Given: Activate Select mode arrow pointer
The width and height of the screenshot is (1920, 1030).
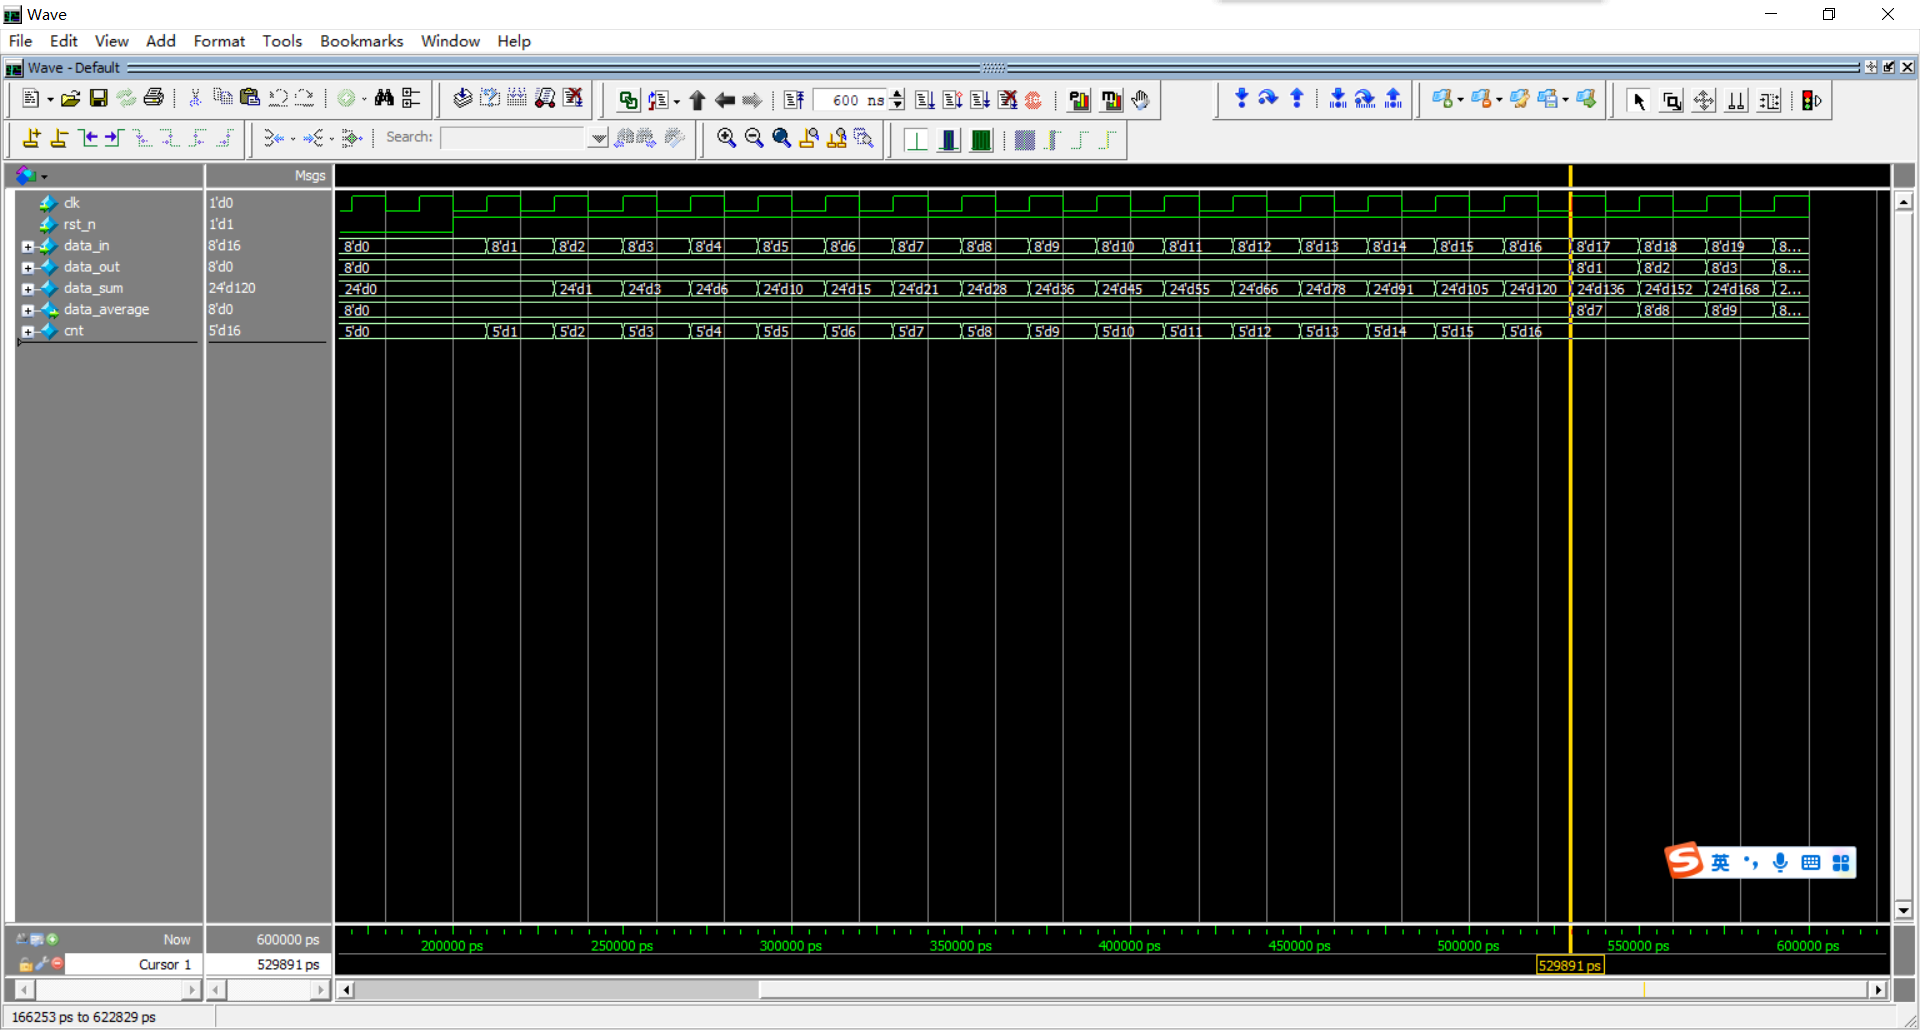Looking at the screenshot, I should click(x=1639, y=101).
